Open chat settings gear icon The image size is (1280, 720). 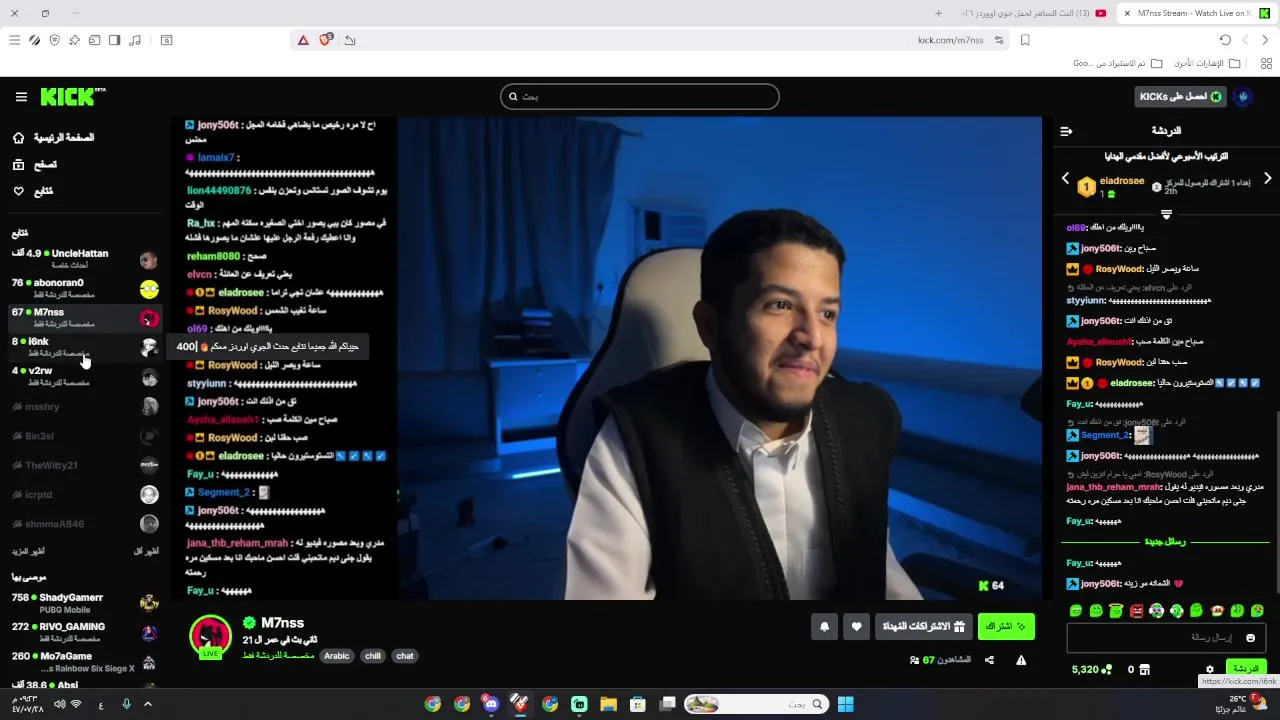pos(1210,669)
